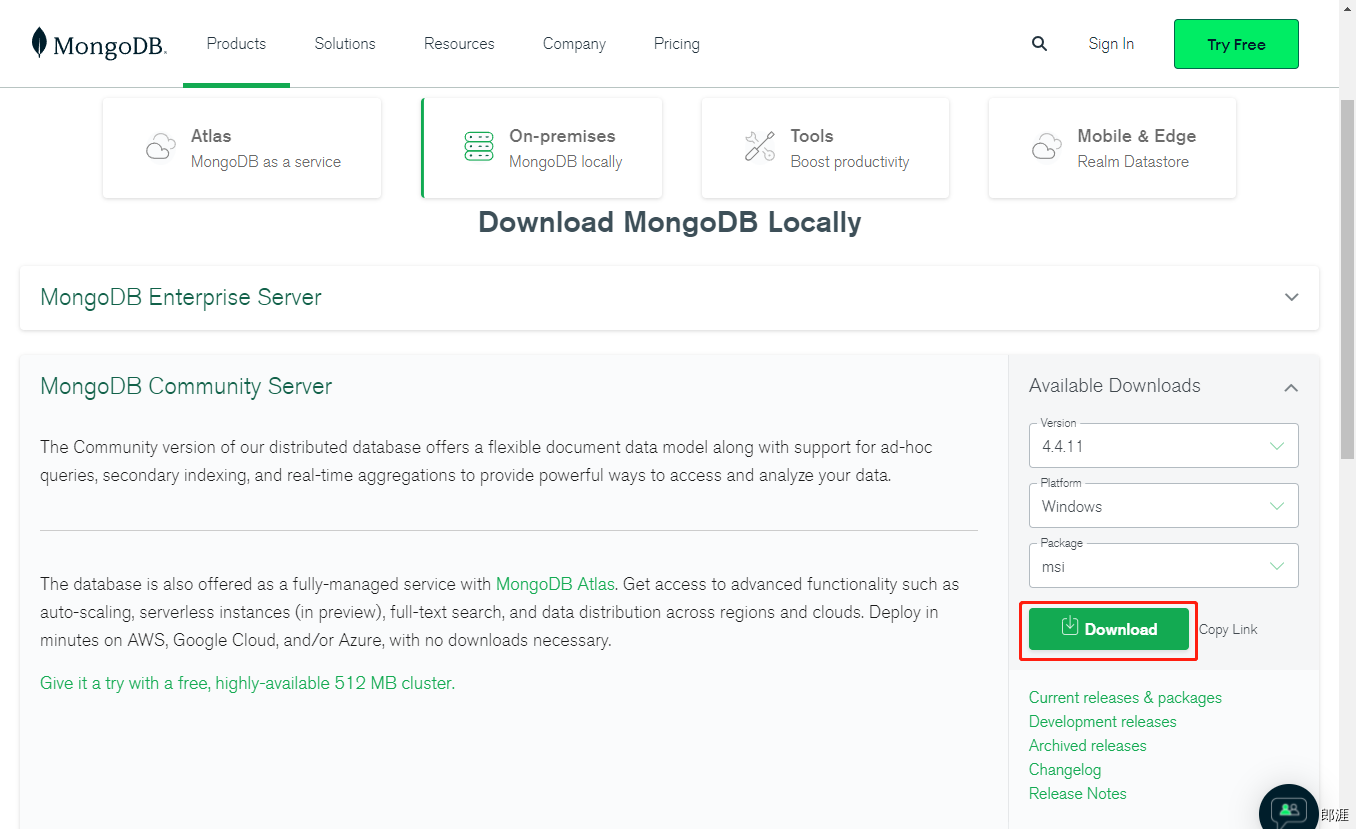Expand the MongoDB Enterprise Server section
Screen dimensions: 1356x829
669,298
